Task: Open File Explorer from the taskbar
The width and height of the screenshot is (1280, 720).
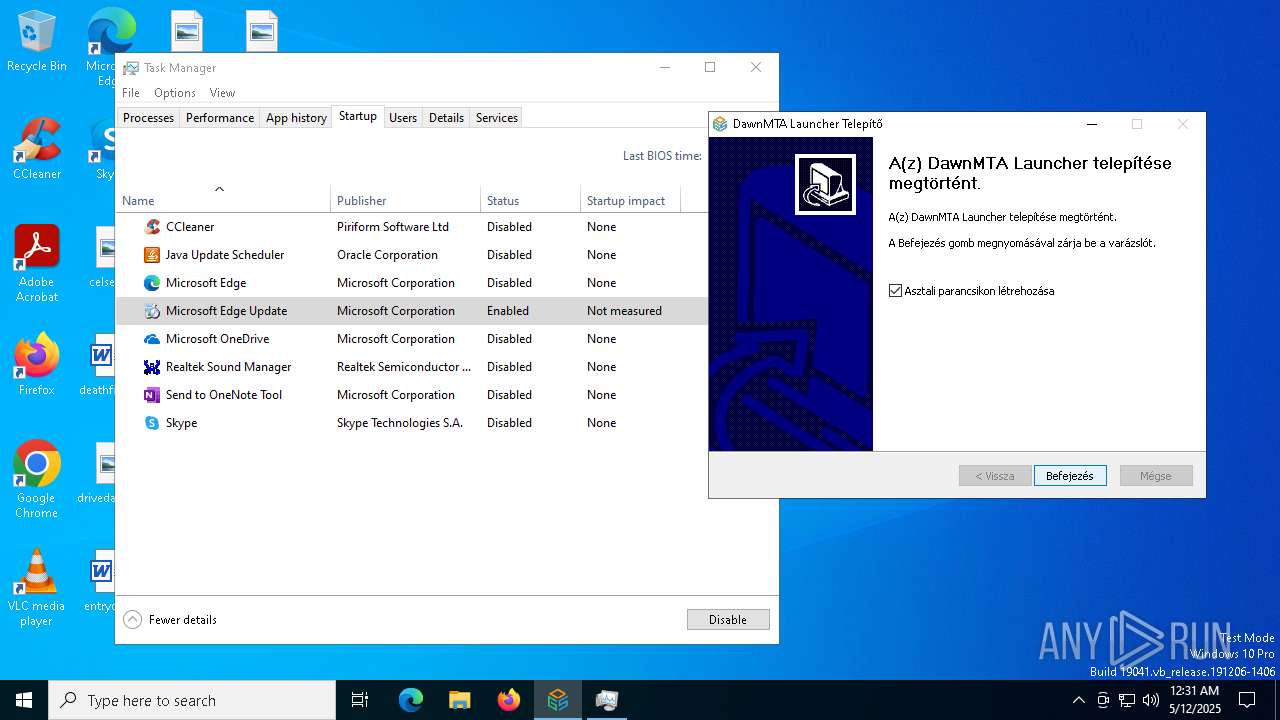Action: click(x=460, y=700)
